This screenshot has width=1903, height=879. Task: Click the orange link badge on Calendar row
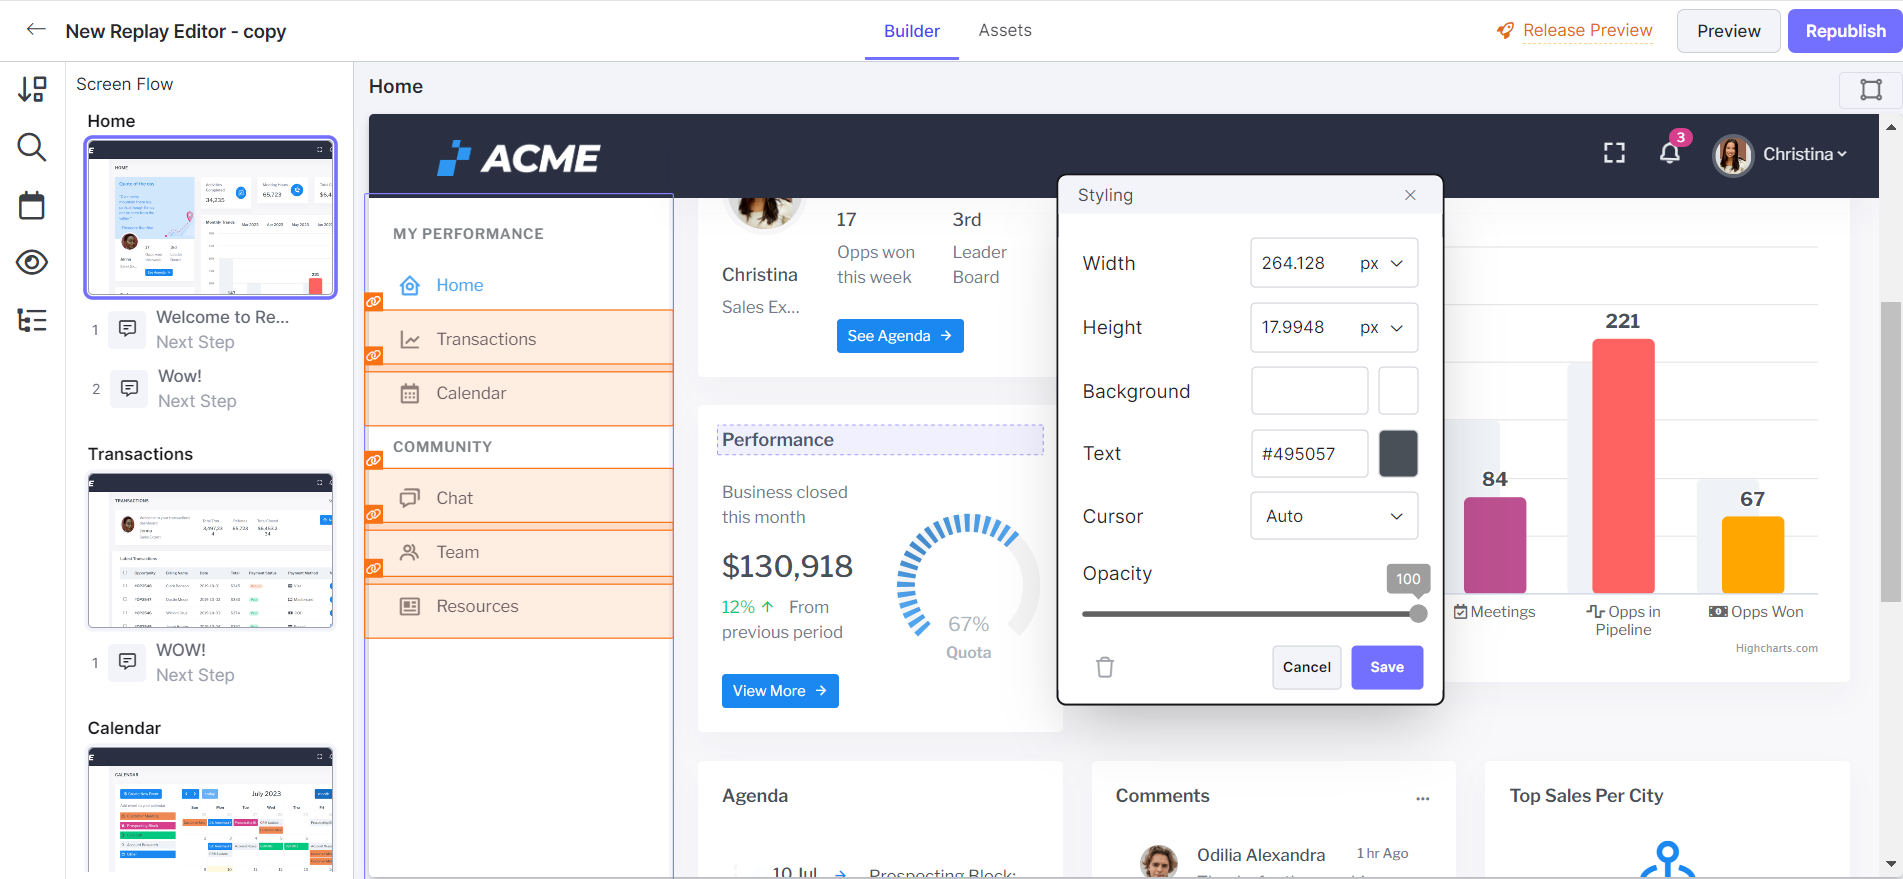tap(373, 355)
